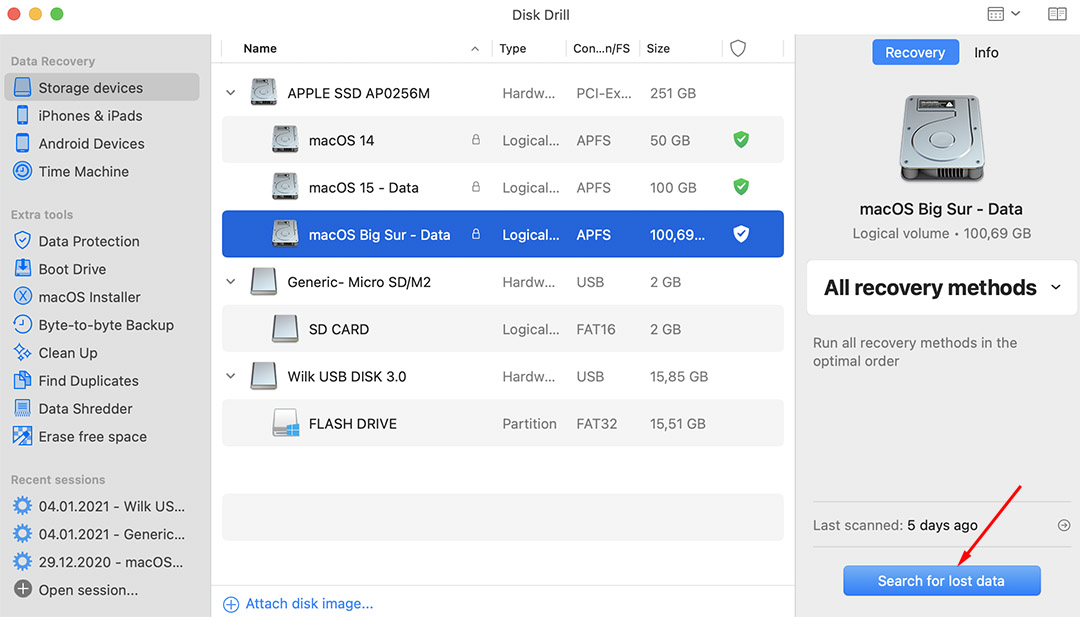Click the large macOS Big Sur disk image
The height and width of the screenshot is (617, 1080).
(942, 138)
